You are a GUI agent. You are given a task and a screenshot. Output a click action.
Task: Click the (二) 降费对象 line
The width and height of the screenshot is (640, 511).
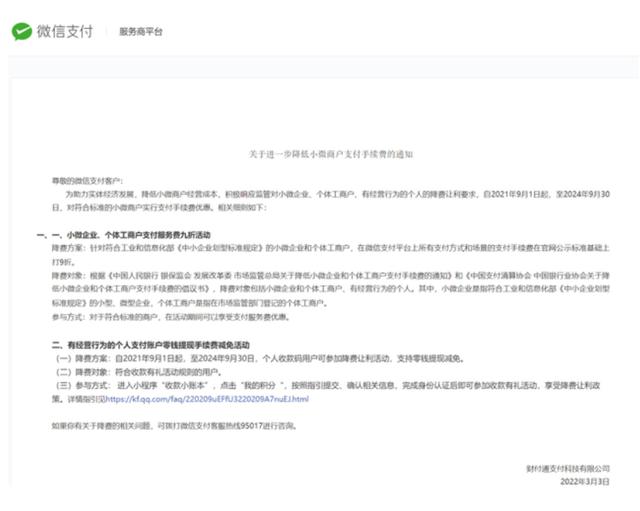point(139,372)
